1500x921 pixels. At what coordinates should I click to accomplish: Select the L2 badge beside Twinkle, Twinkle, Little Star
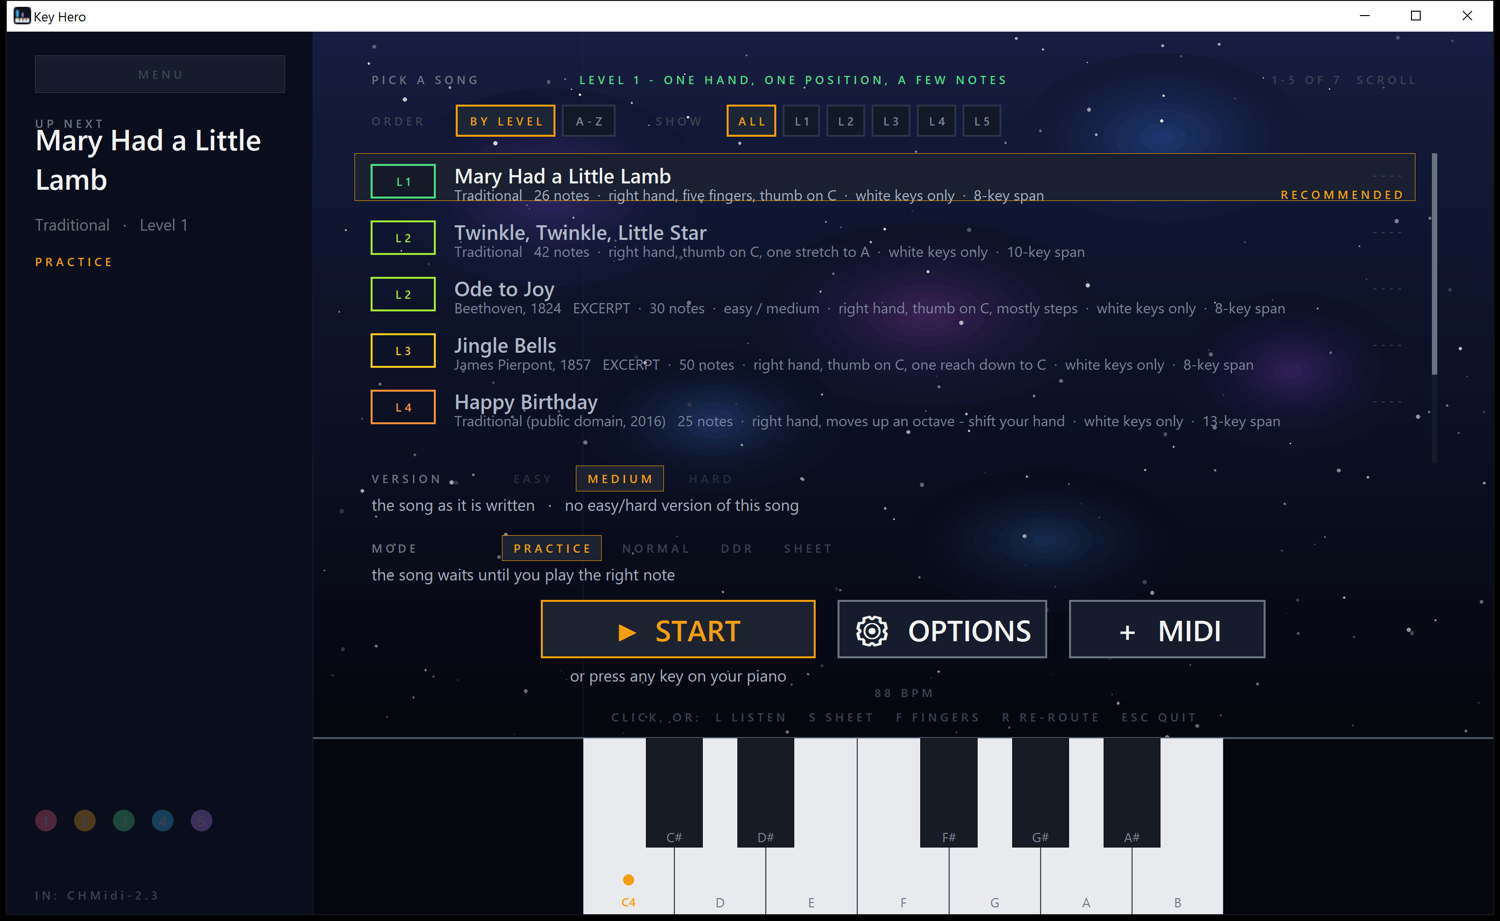click(403, 238)
